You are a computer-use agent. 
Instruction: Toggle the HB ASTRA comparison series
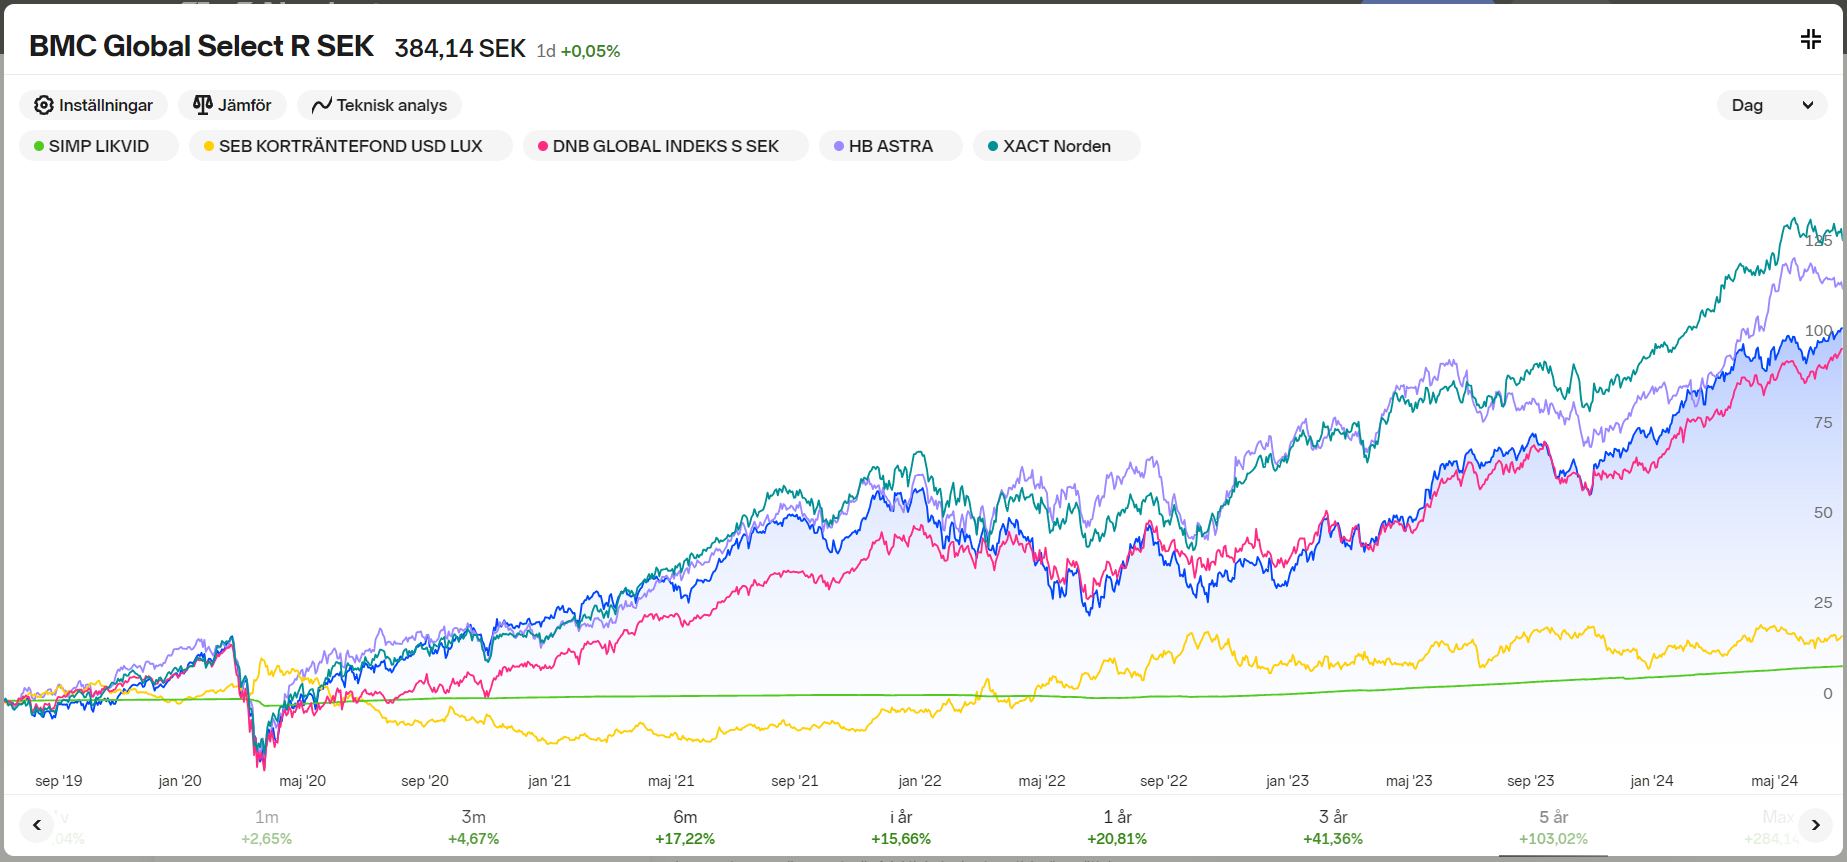tap(890, 146)
